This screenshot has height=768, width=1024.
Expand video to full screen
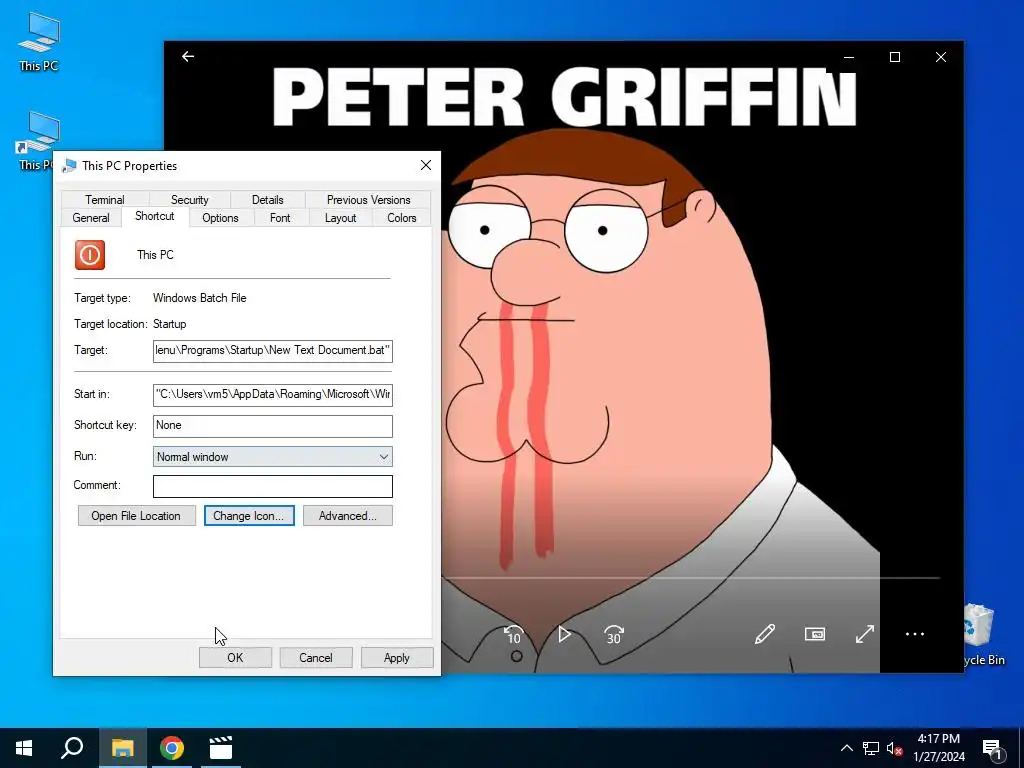pyautogui.click(x=865, y=633)
